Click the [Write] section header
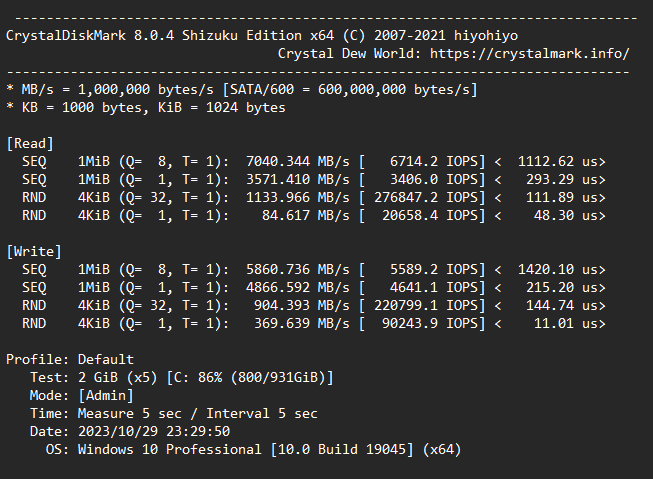The height and width of the screenshot is (479, 653). [x=34, y=252]
